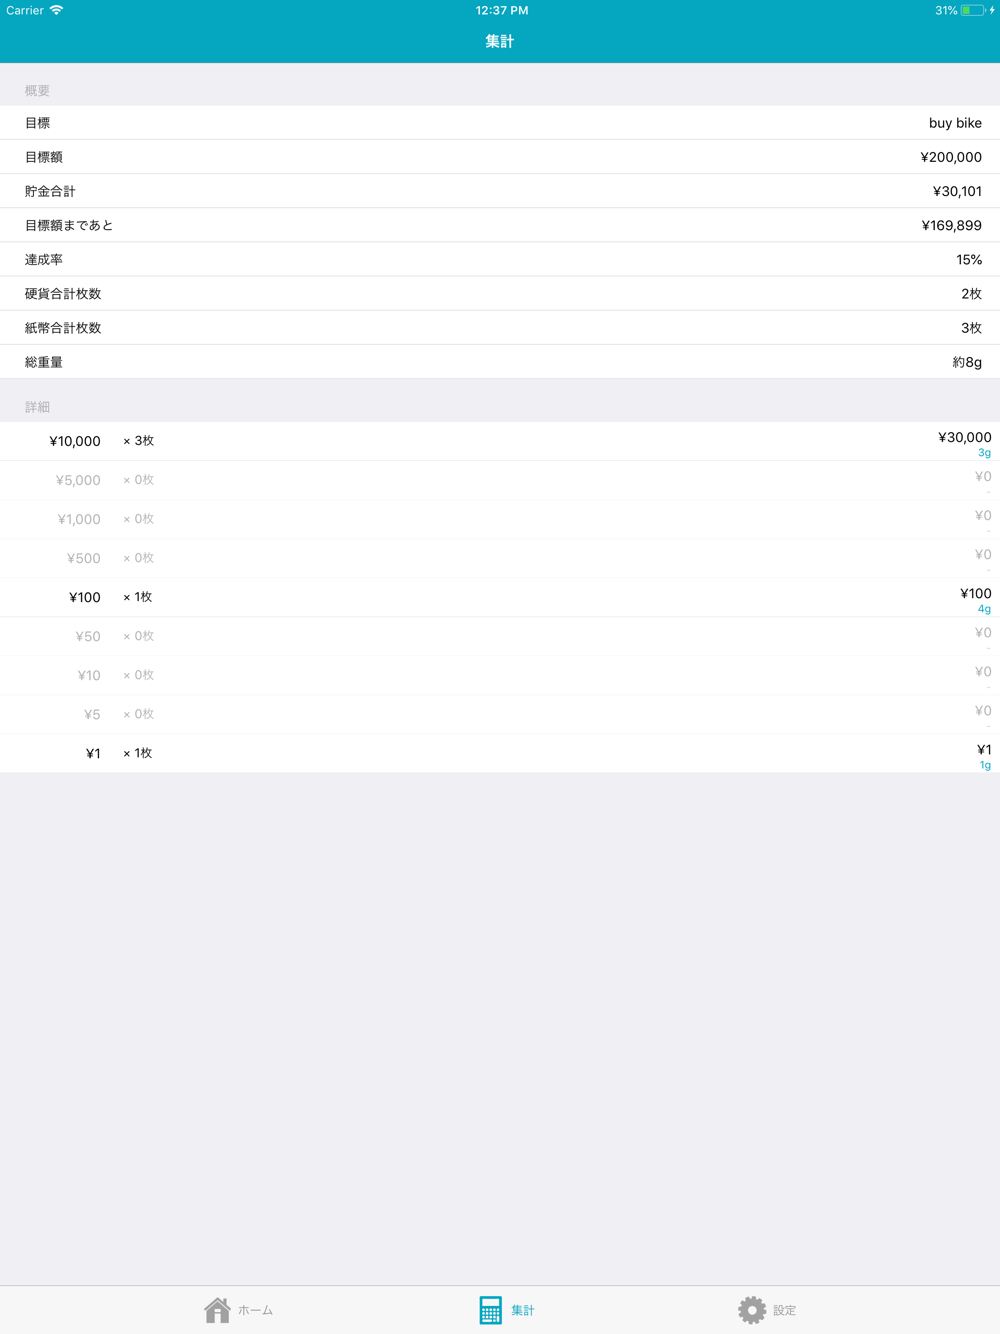Tap the 貯金合計 ¥30,101 row
Viewport: 1000px width, 1334px height.
pos(500,191)
